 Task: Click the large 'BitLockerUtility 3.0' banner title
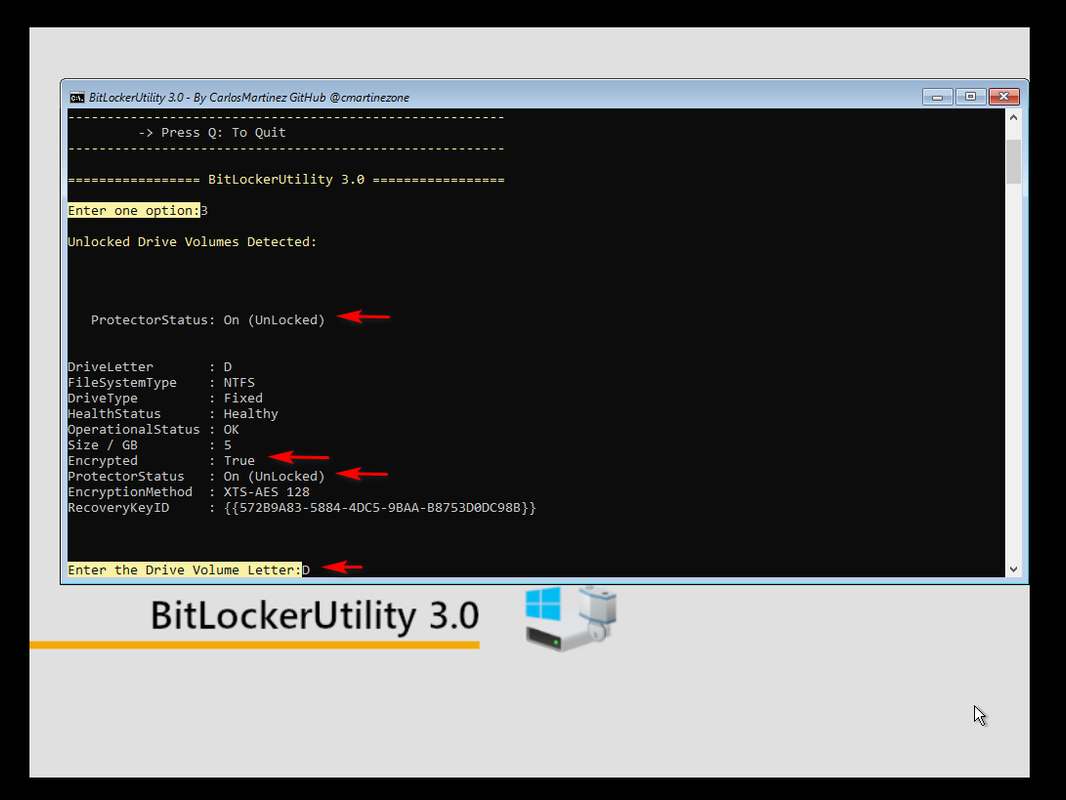pos(315,615)
